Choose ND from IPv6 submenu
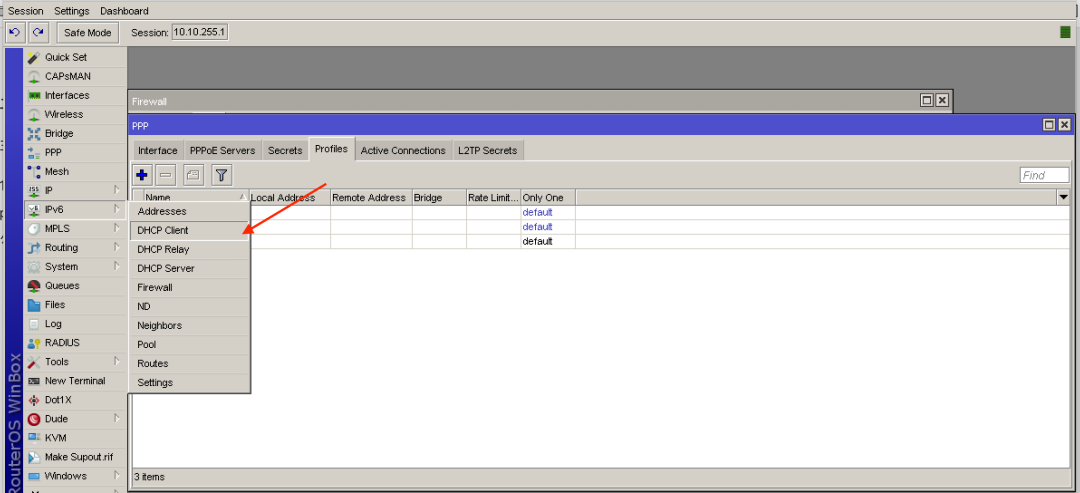The width and height of the screenshot is (1080, 493). pos(189,306)
